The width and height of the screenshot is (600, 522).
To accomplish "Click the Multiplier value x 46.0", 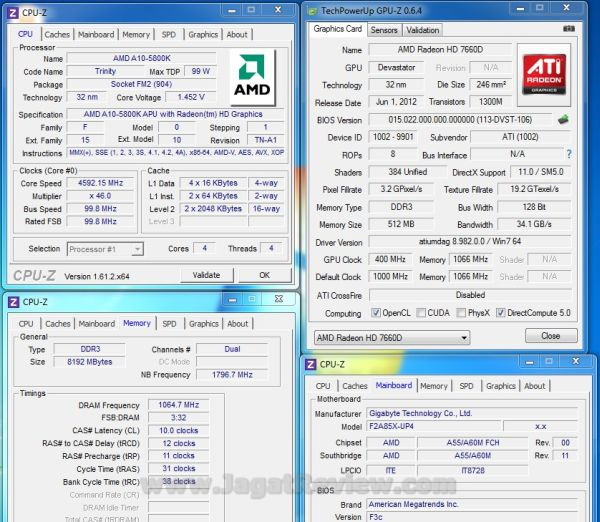I will (101, 196).
